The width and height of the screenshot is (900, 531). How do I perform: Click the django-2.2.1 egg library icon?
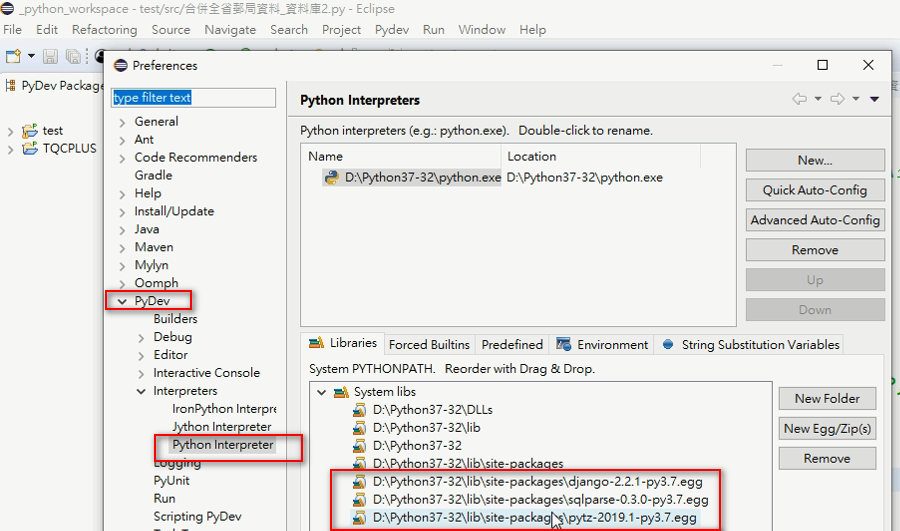click(x=359, y=482)
